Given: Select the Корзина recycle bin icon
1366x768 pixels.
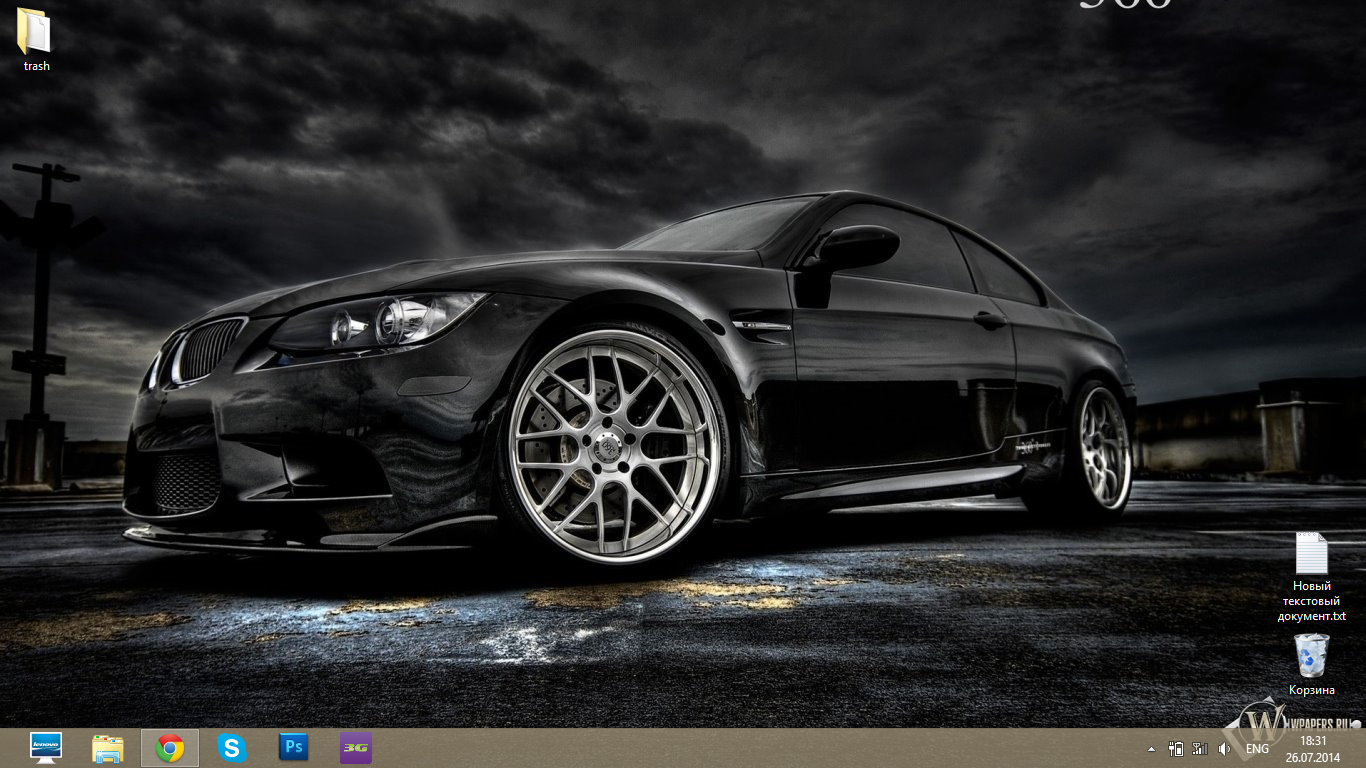Looking at the screenshot, I should [x=1311, y=656].
